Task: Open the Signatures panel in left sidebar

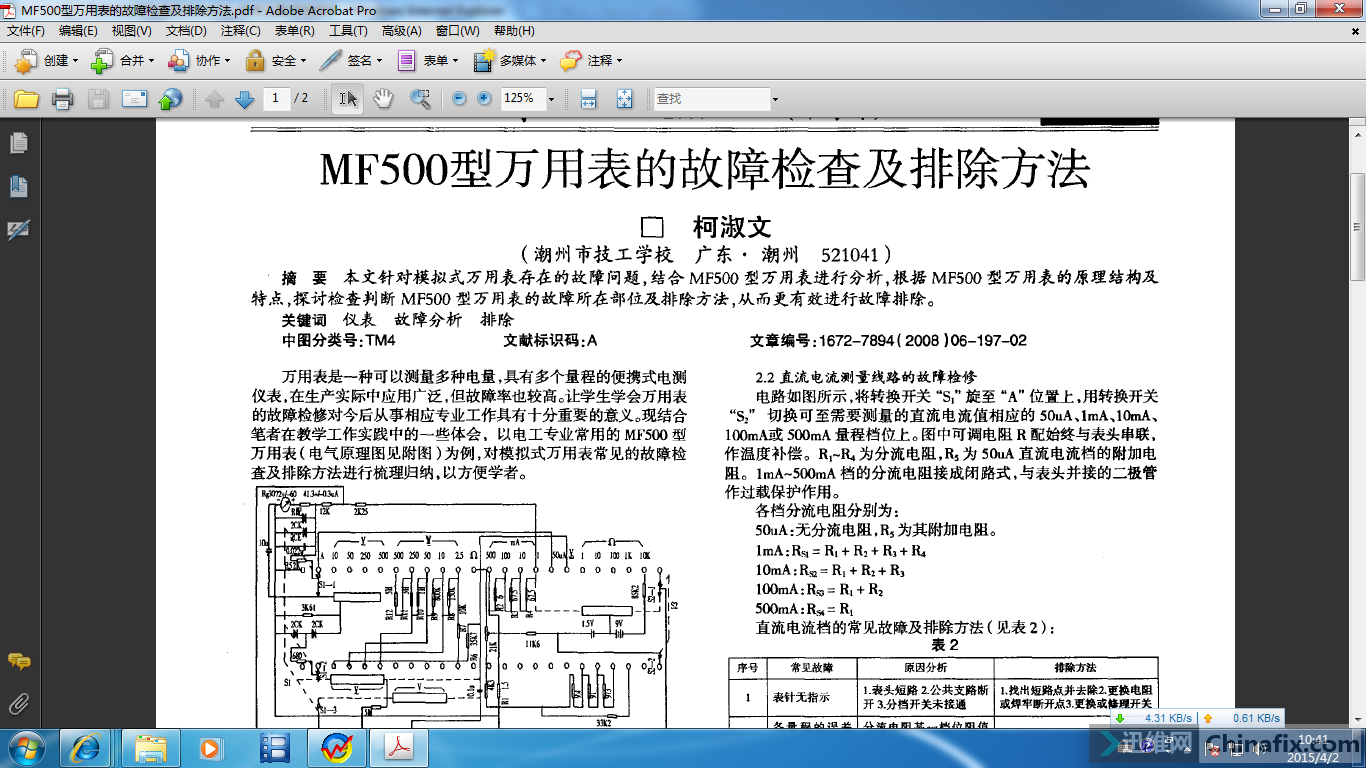Action: tap(18, 230)
